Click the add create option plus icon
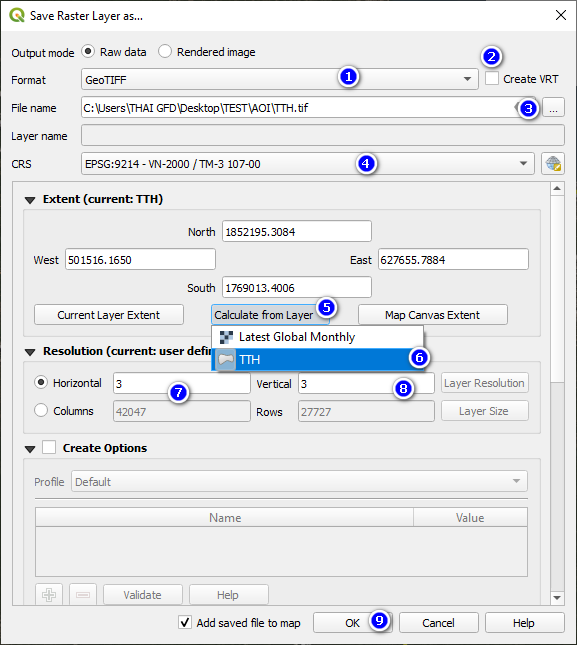 pyautogui.click(x=49, y=594)
